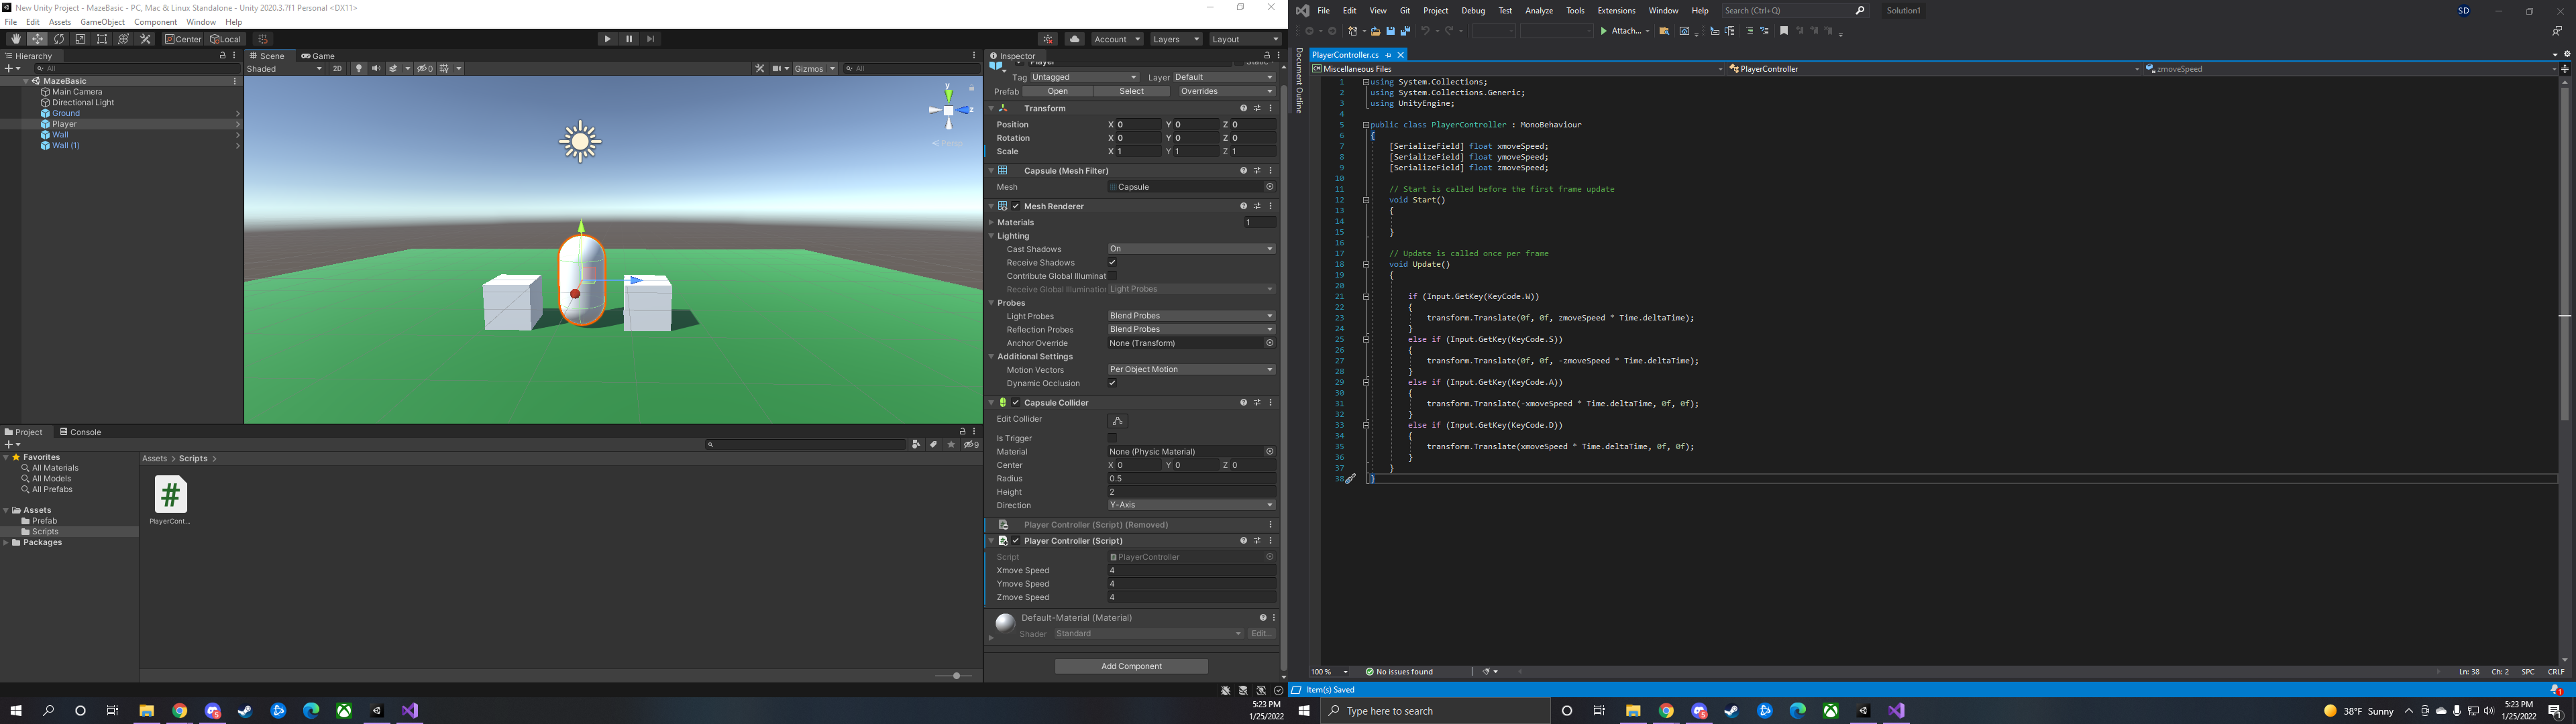Select the Rect tool in Unity toolbar
This screenshot has width=2576, height=724.
tap(102, 39)
